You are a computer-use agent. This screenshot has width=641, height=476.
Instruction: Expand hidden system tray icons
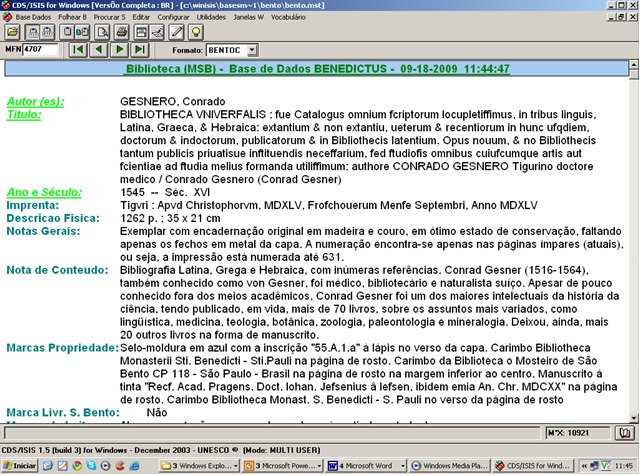pos(584,465)
